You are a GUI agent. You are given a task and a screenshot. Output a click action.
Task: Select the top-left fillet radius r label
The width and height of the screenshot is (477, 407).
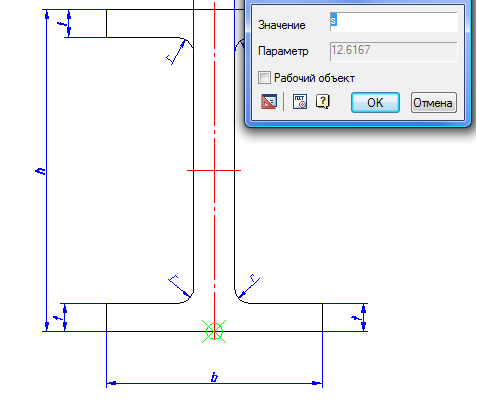tap(170, 59)
